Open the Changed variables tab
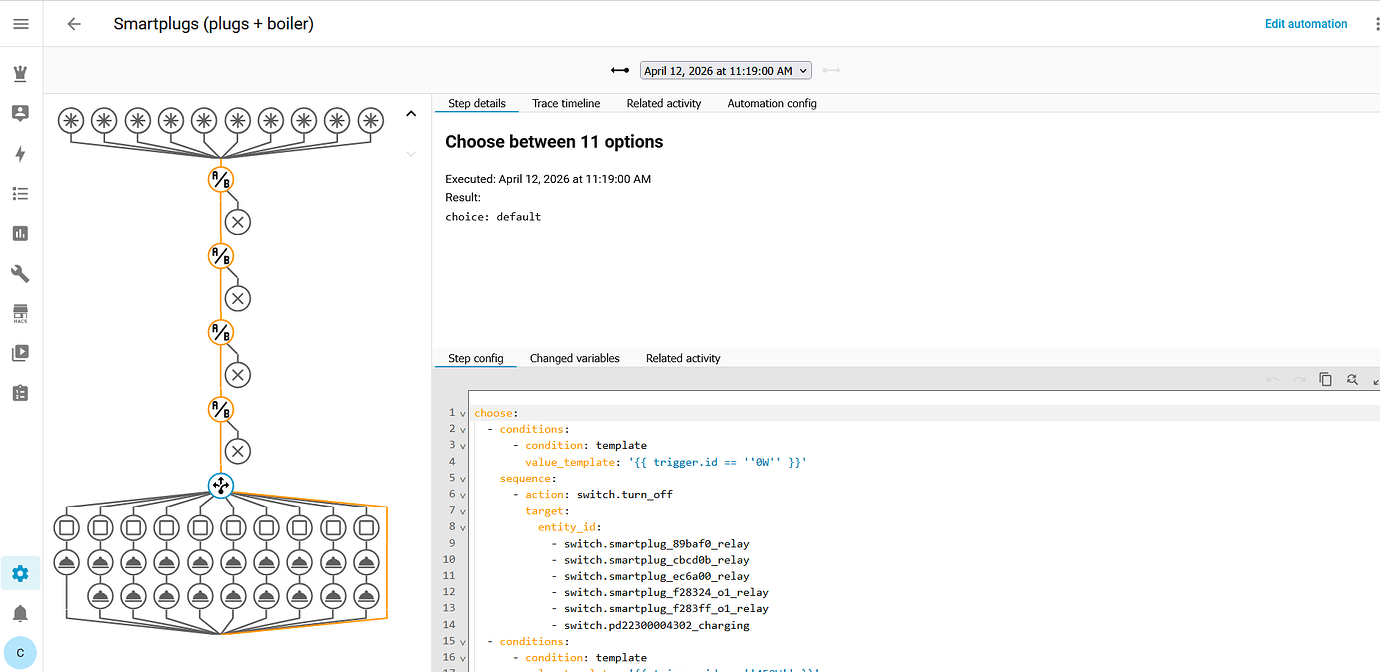This screenshot has height=672, width=1380. [x=575, y=358]
